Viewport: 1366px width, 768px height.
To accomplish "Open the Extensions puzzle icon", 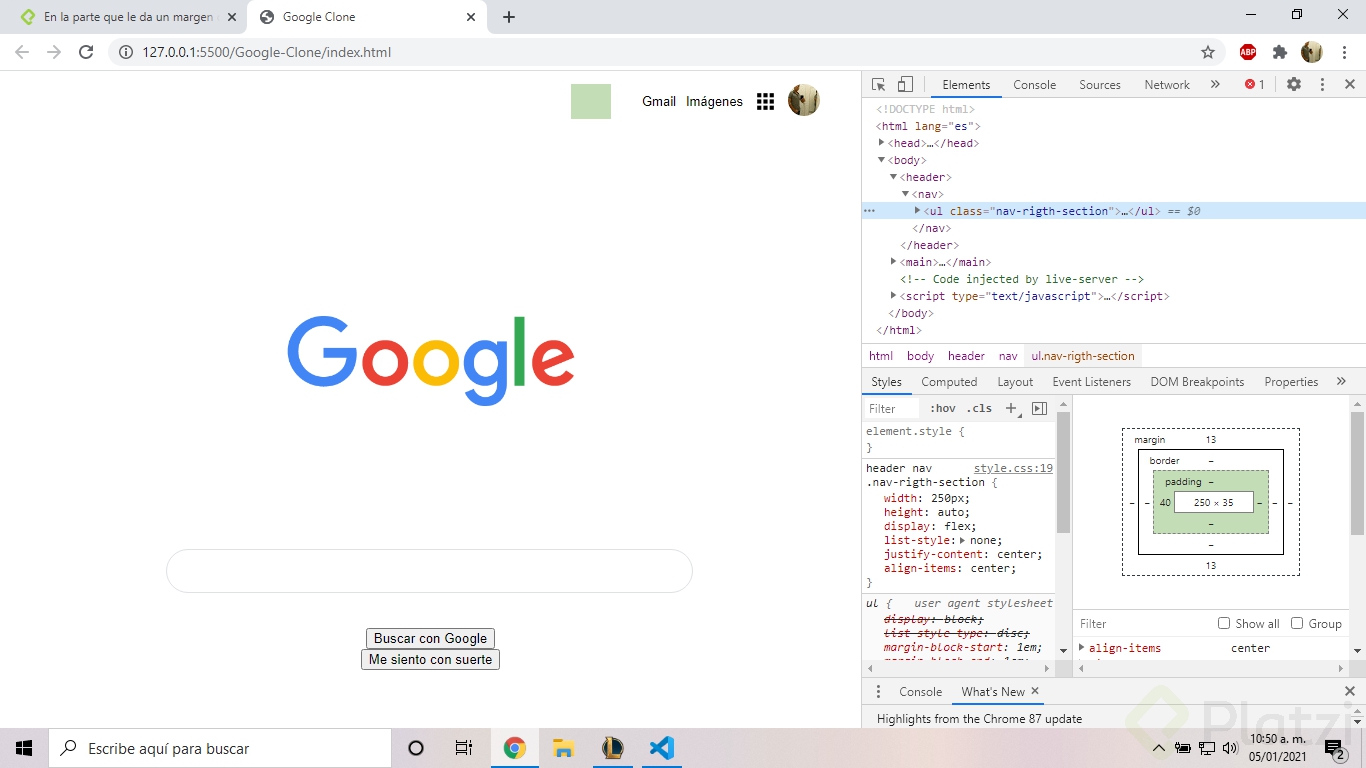I will [x=1279, y=52].
